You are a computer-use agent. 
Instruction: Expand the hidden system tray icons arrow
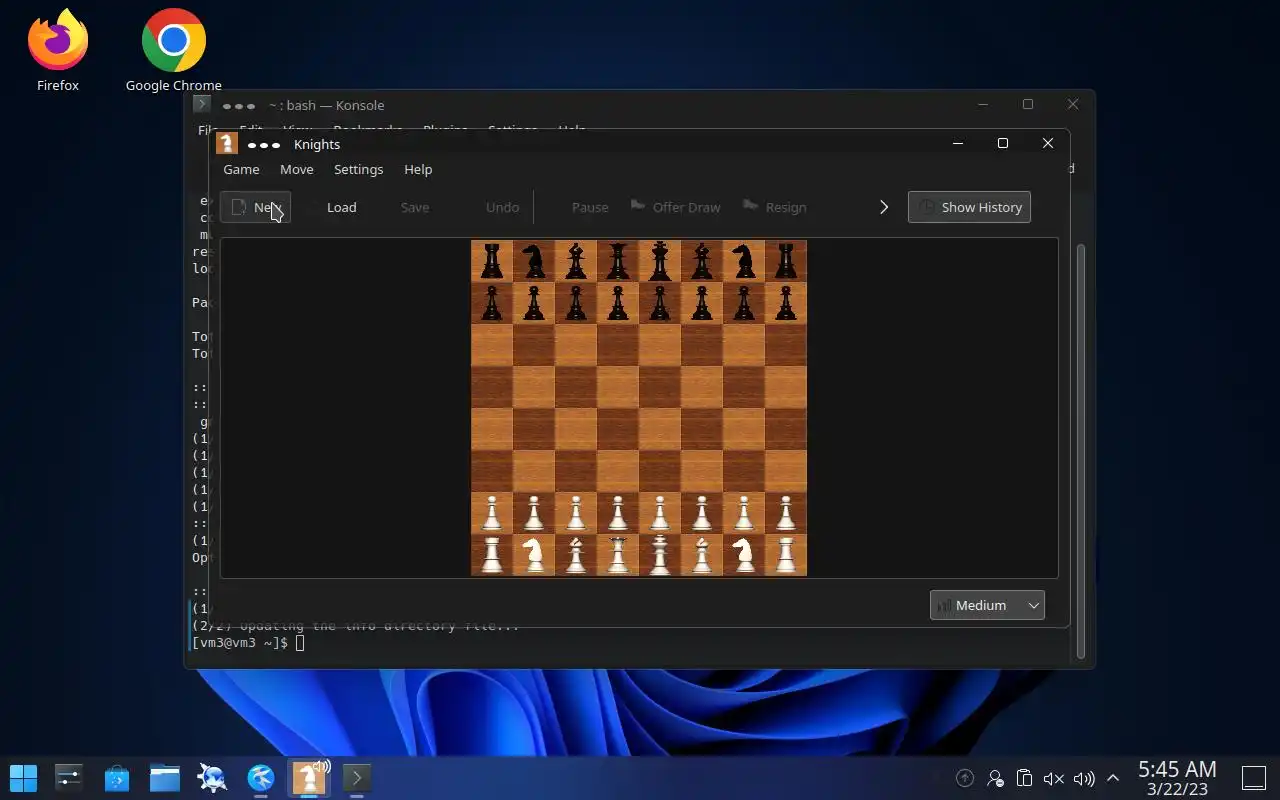pyautogui.click(x=1112, y=778)
